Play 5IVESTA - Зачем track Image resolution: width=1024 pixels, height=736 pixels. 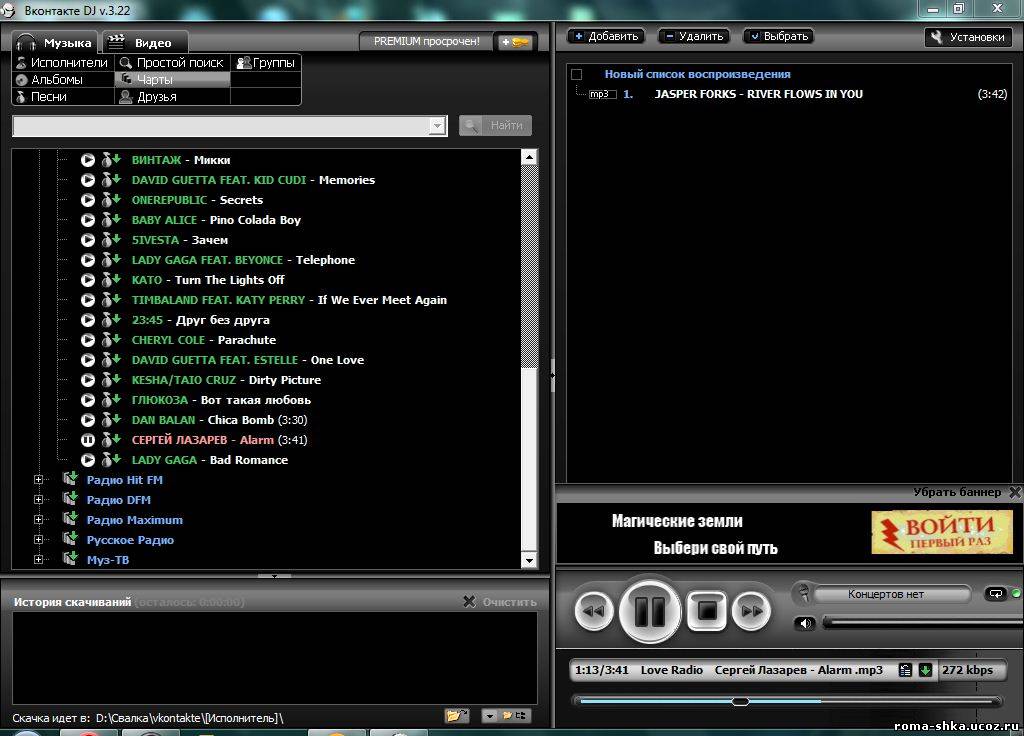(x=88, y=240)
